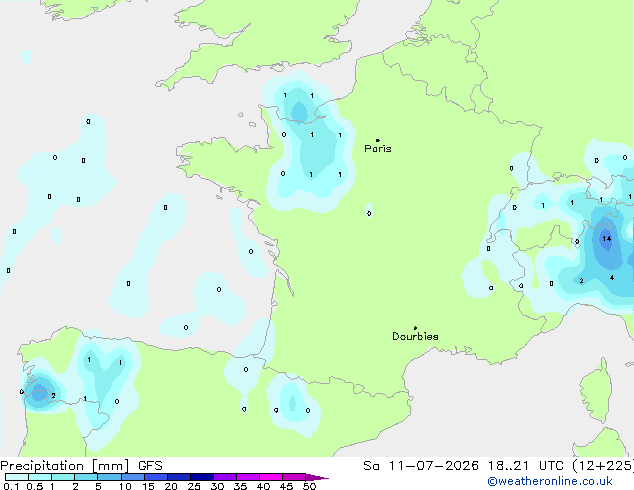Pick the purple legend swatch between 30 and 35
The image size is (634, 490).
[225, 477]
